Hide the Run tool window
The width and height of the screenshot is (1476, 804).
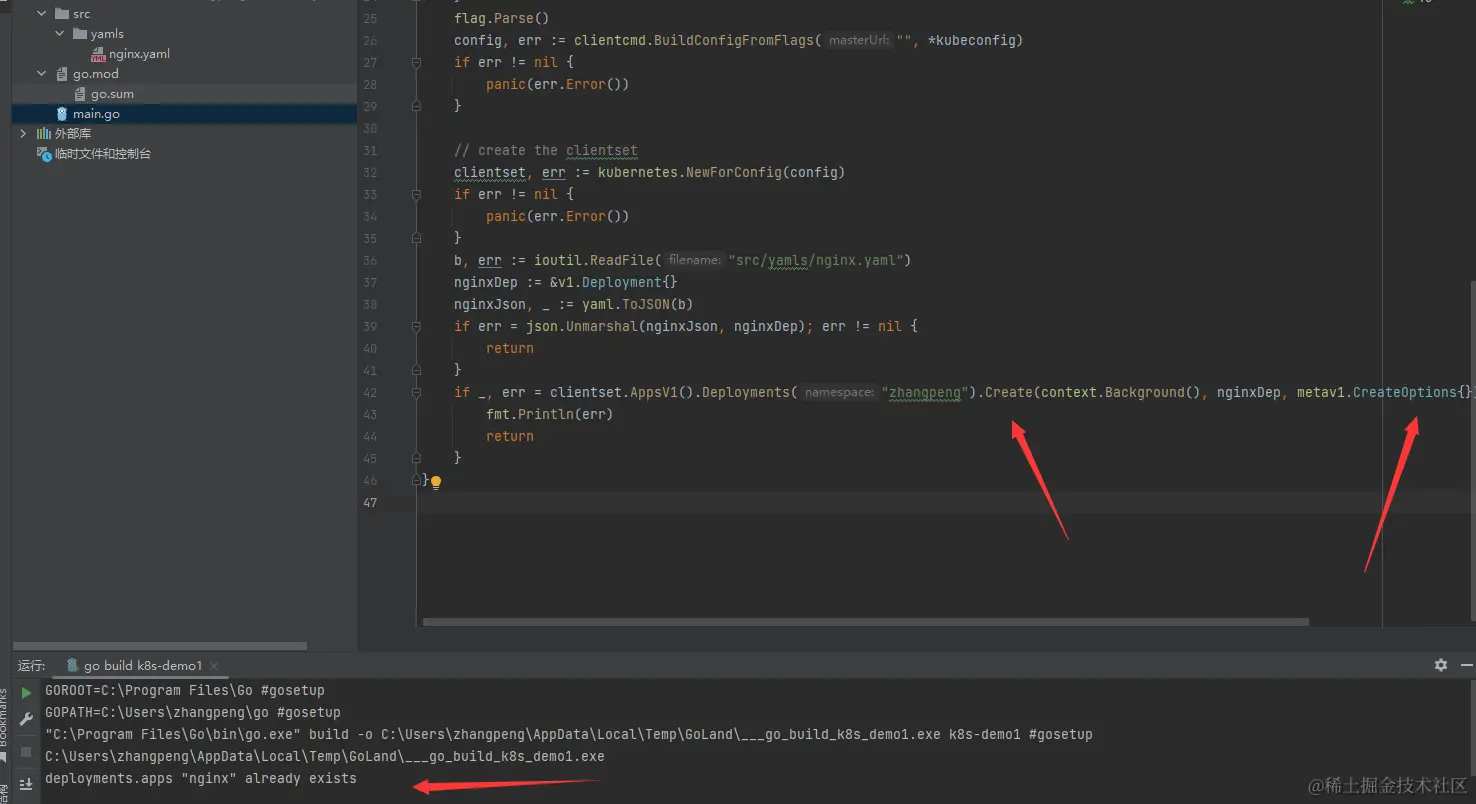(1466, 665)
